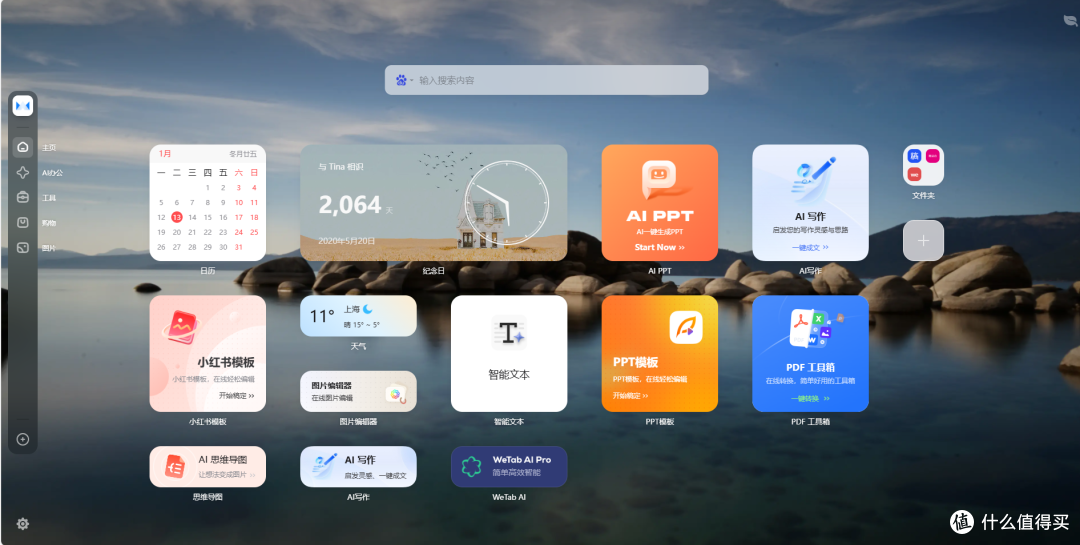Click the 思维导图 label beneath the mind map card
Viewport: 1080px width, 545px height.
click(x=207, y=497)
